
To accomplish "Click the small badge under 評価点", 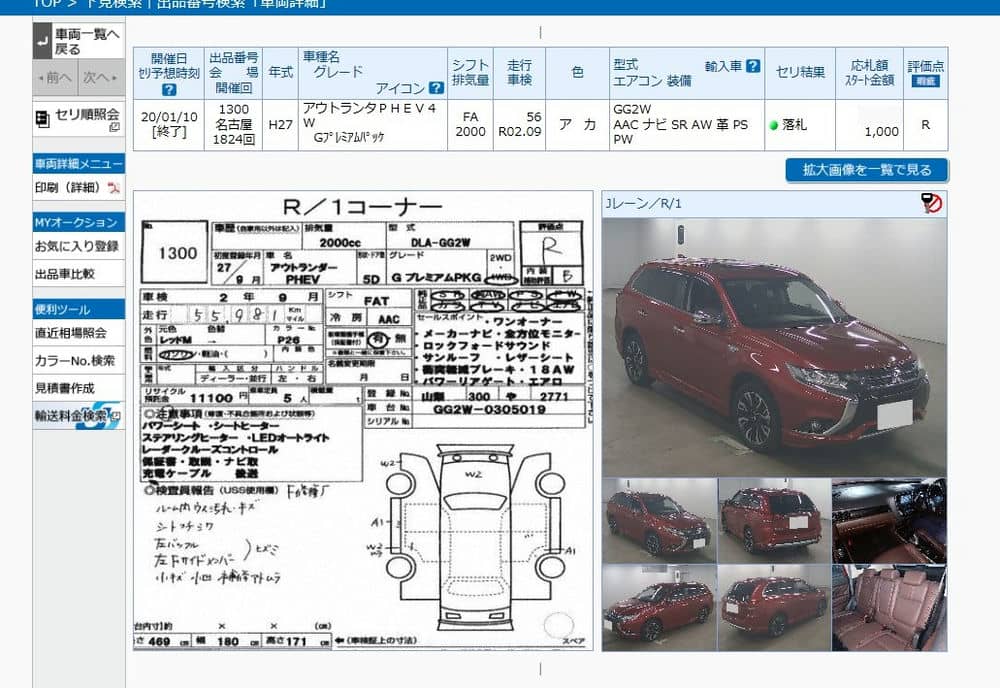I will [x=925, y=82].
